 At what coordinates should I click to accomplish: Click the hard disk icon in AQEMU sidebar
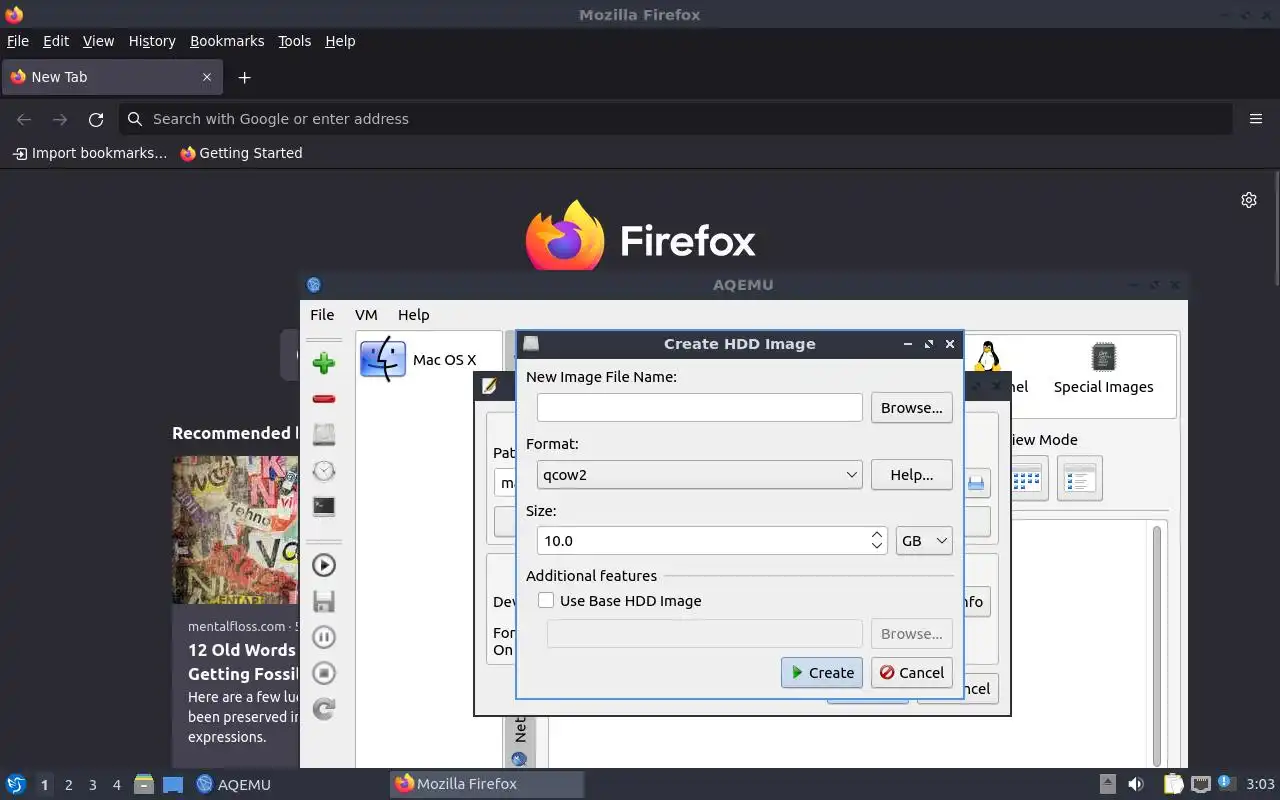[323, 435]
